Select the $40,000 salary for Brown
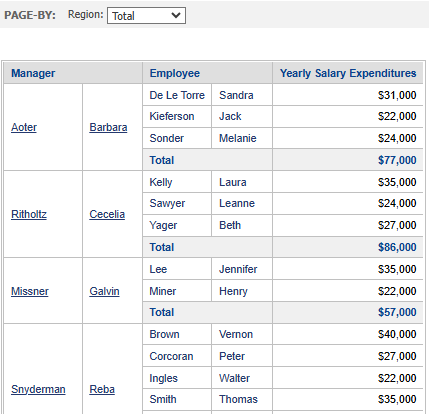Viewport: 429px width, 414px height. click(x=348, y=334)
